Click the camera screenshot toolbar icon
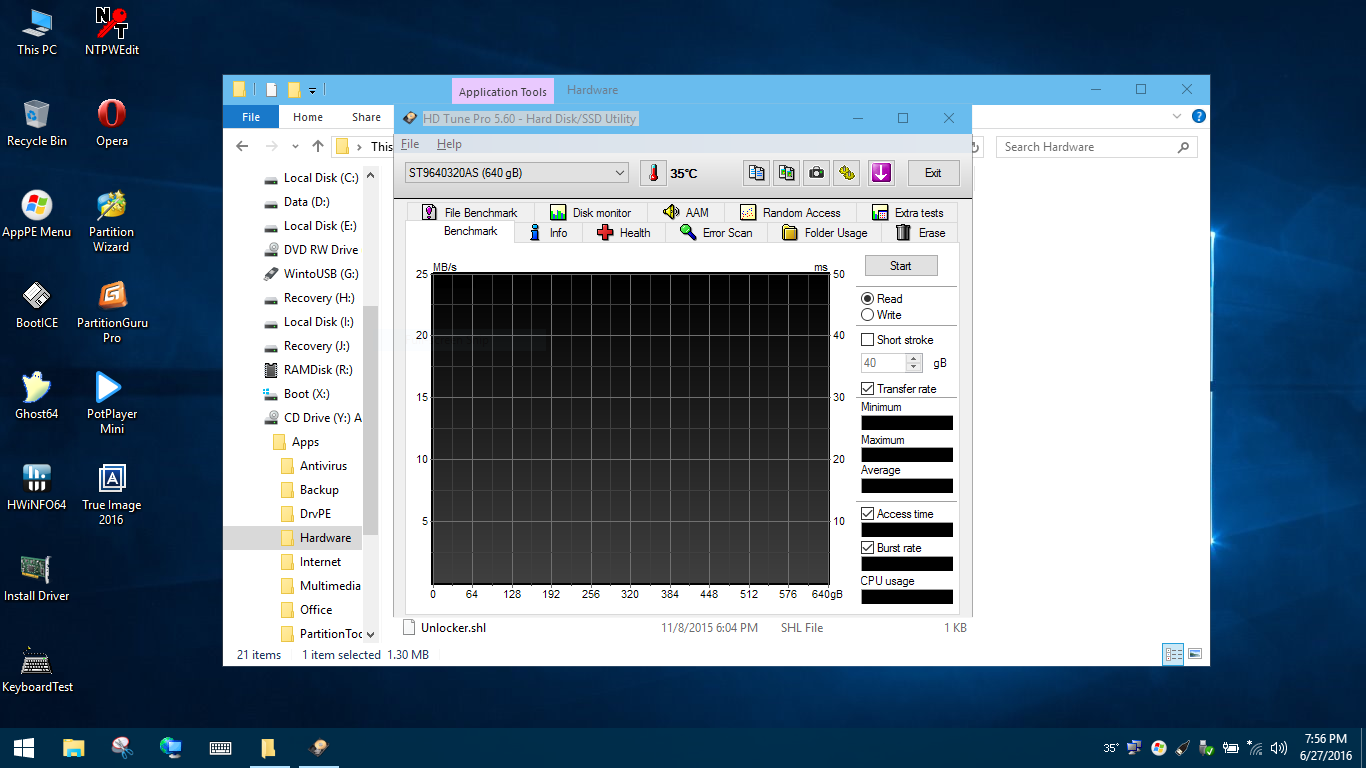Viewport: 1366px width, 768px height. 817,173
